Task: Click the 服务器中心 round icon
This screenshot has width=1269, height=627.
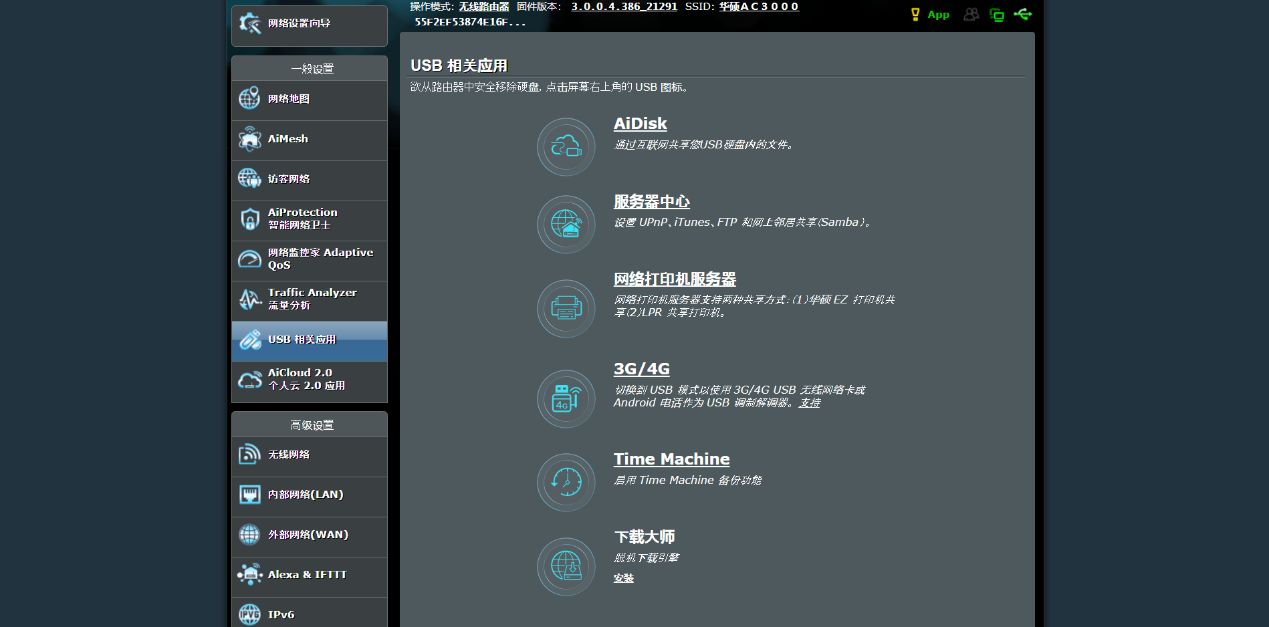Action: click(x=566, y=224)
